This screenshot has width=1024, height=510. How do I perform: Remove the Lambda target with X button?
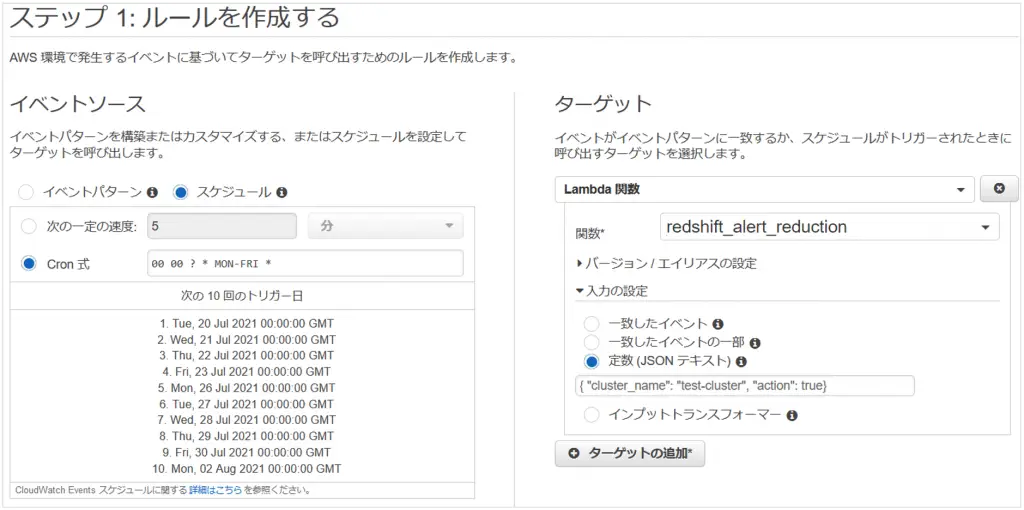999,189
